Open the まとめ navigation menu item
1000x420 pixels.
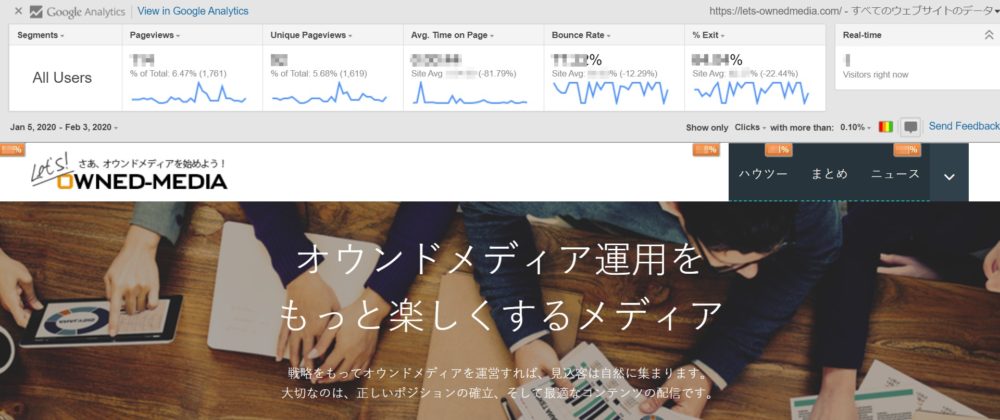829,174
